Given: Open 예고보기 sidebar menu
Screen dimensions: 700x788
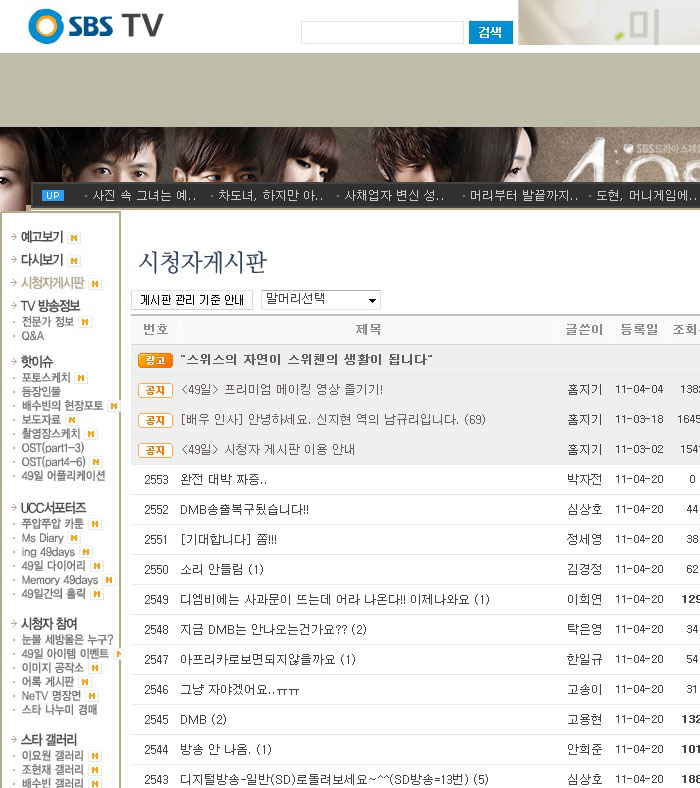Looking at the screenshot, I should pos(42,237).
